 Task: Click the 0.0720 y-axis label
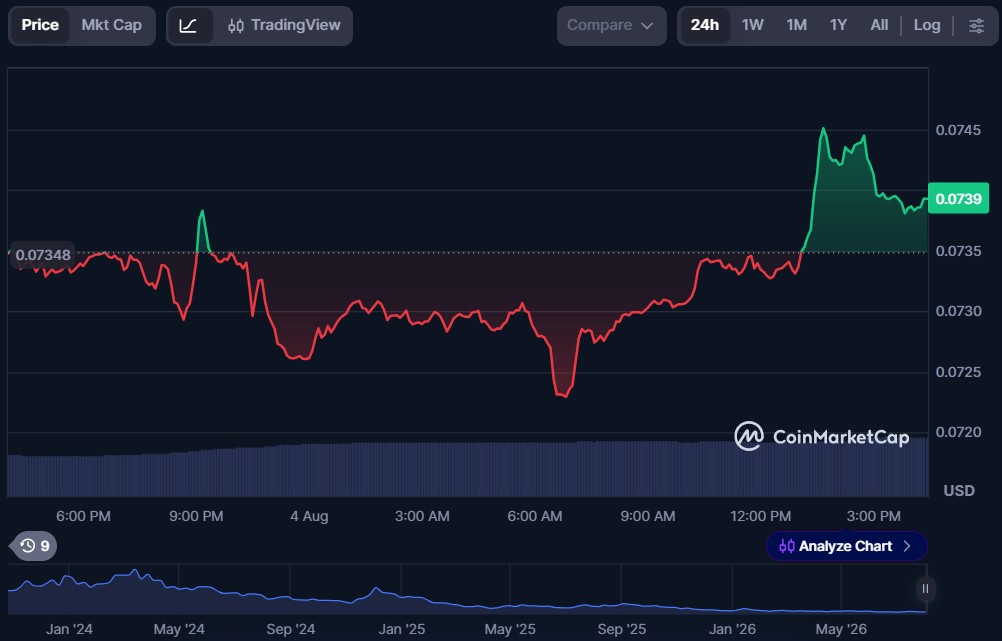tap(958, 433)
